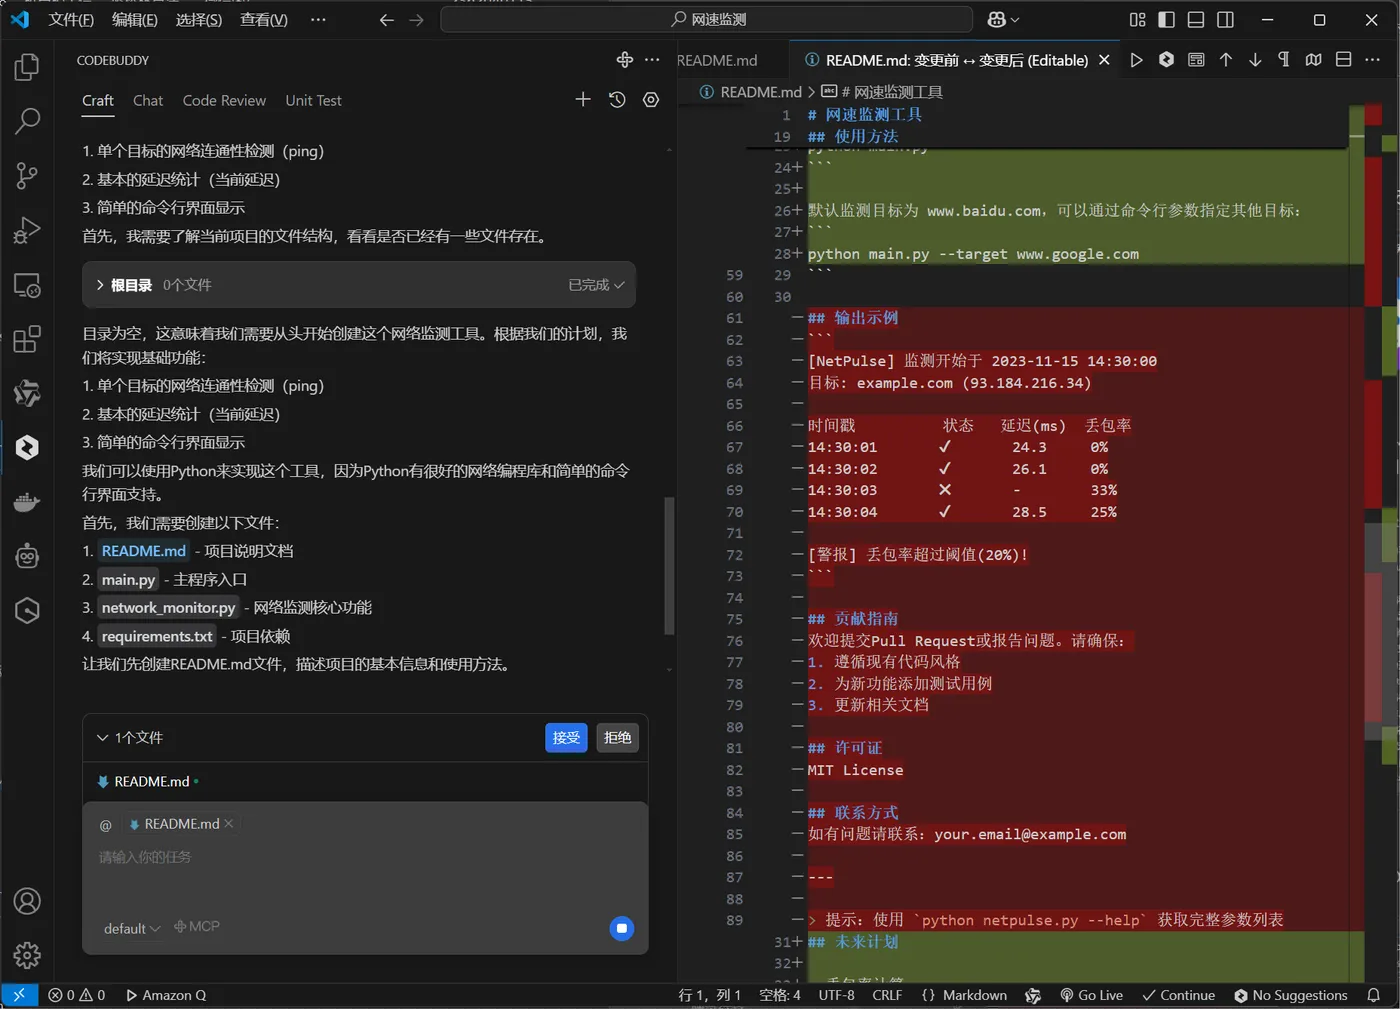1400x1009 pixels.
Task: Open 已完成 status dropdown
Action: point(596,285)
